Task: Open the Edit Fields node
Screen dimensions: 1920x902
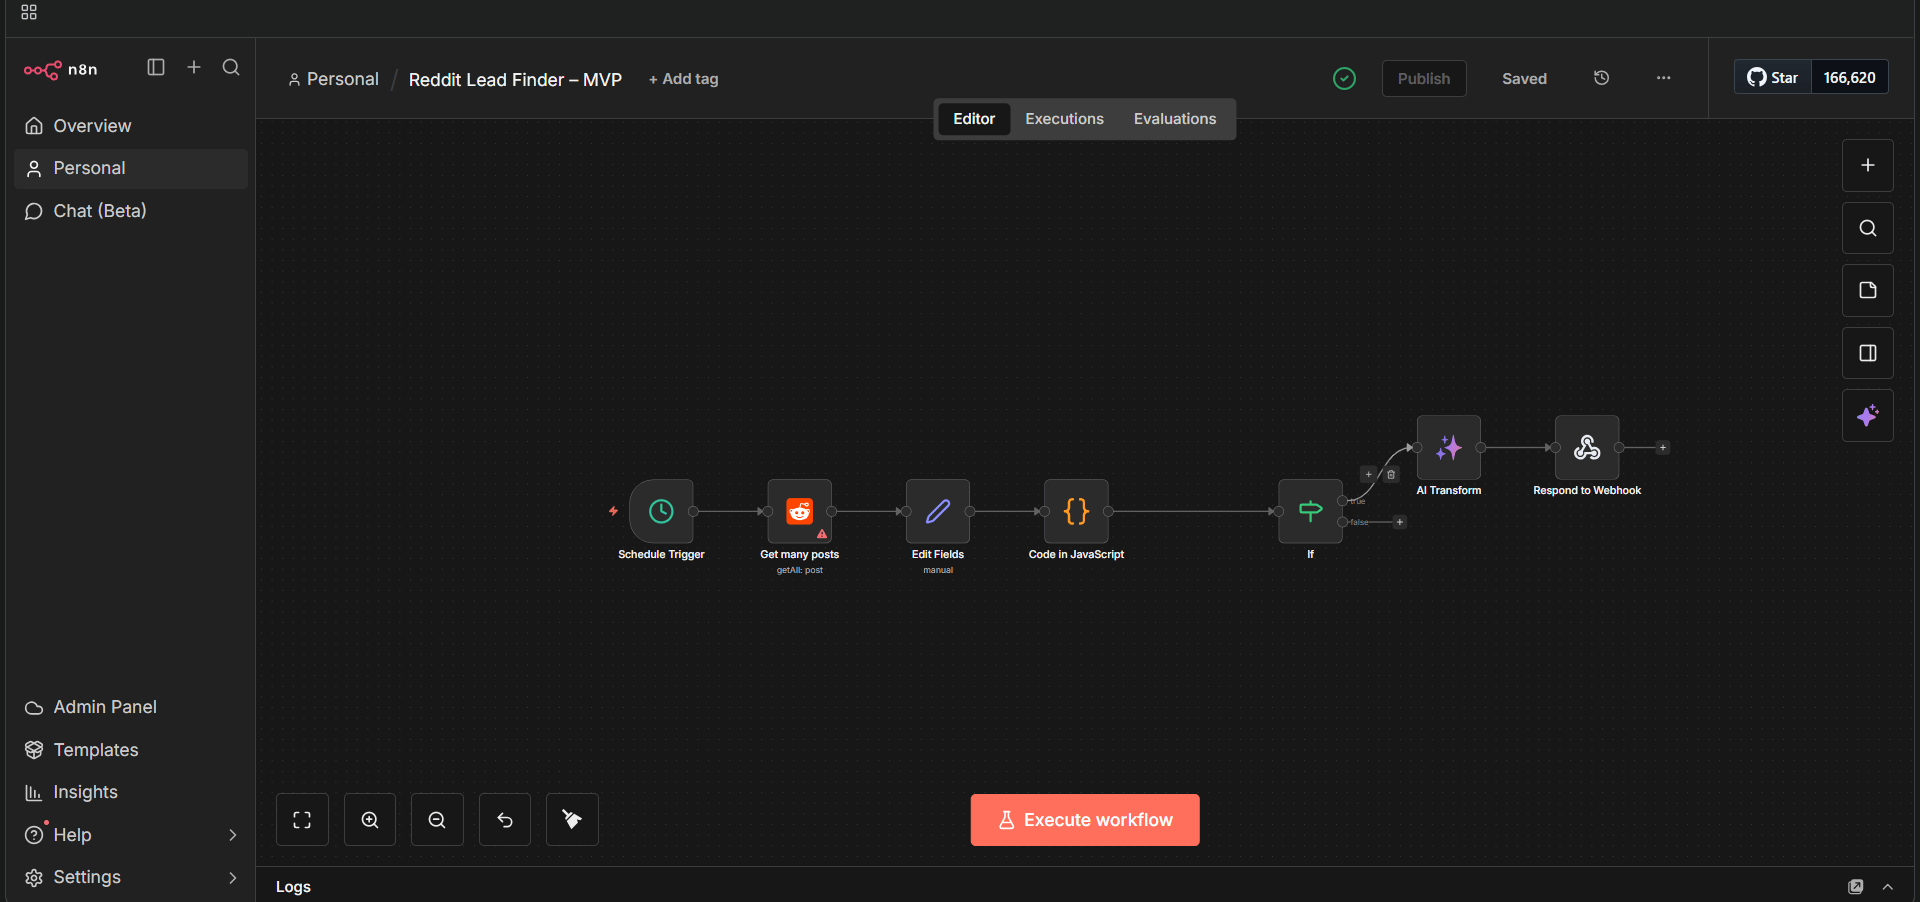Action: point(938,511)
